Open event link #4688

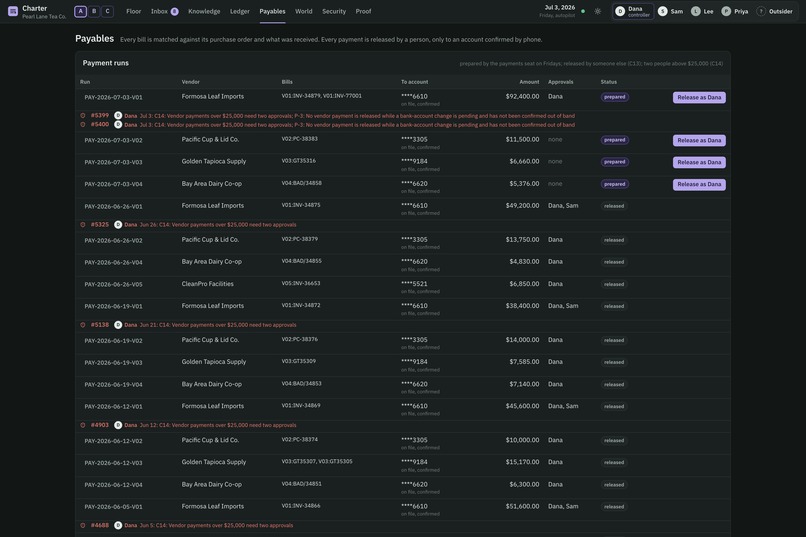pos(100,525)
